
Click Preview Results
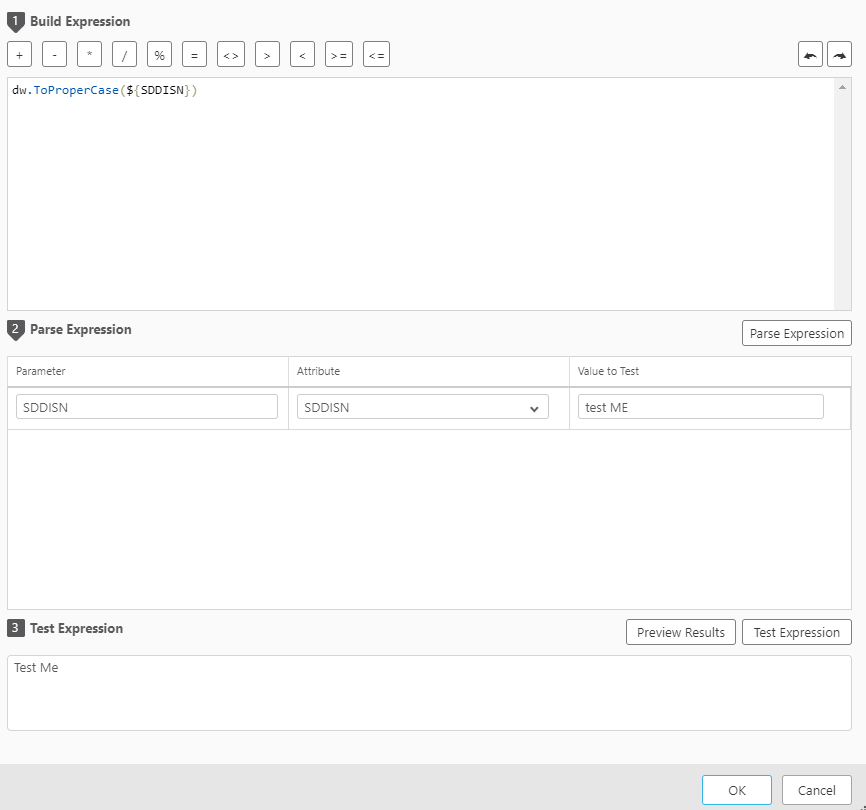[x=680, y=632]
